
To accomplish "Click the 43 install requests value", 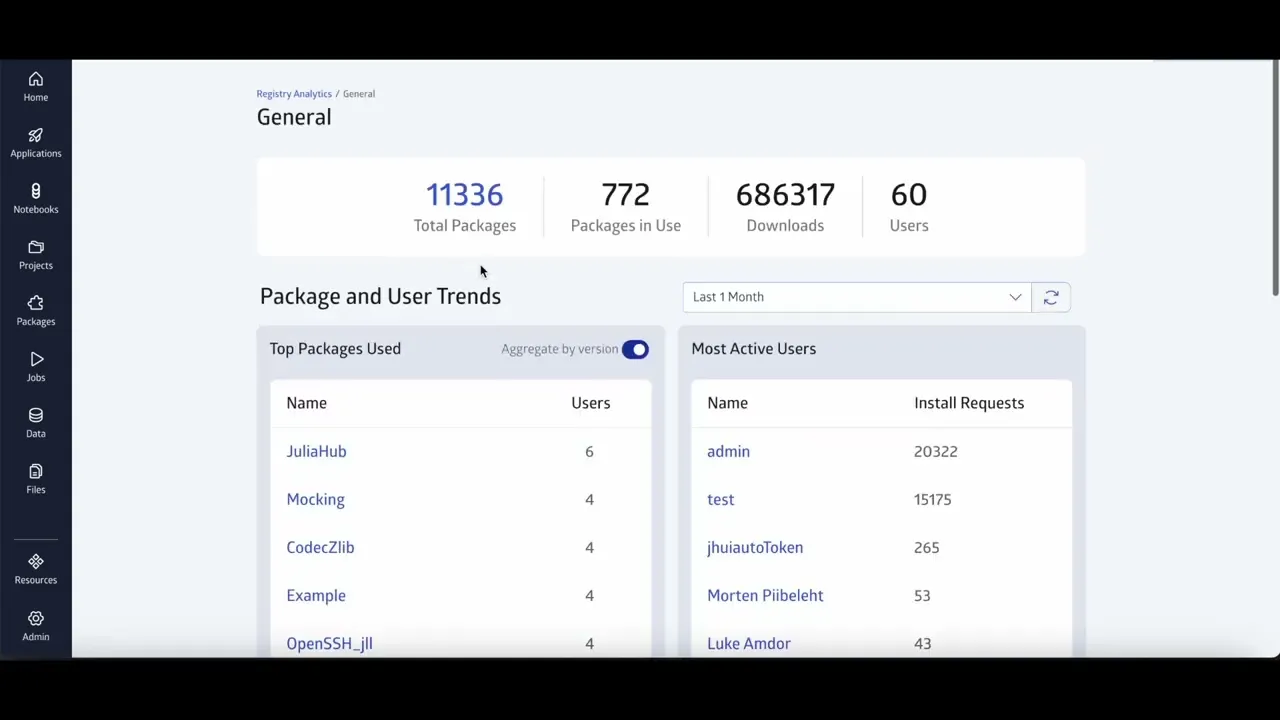I will (922, 643).
